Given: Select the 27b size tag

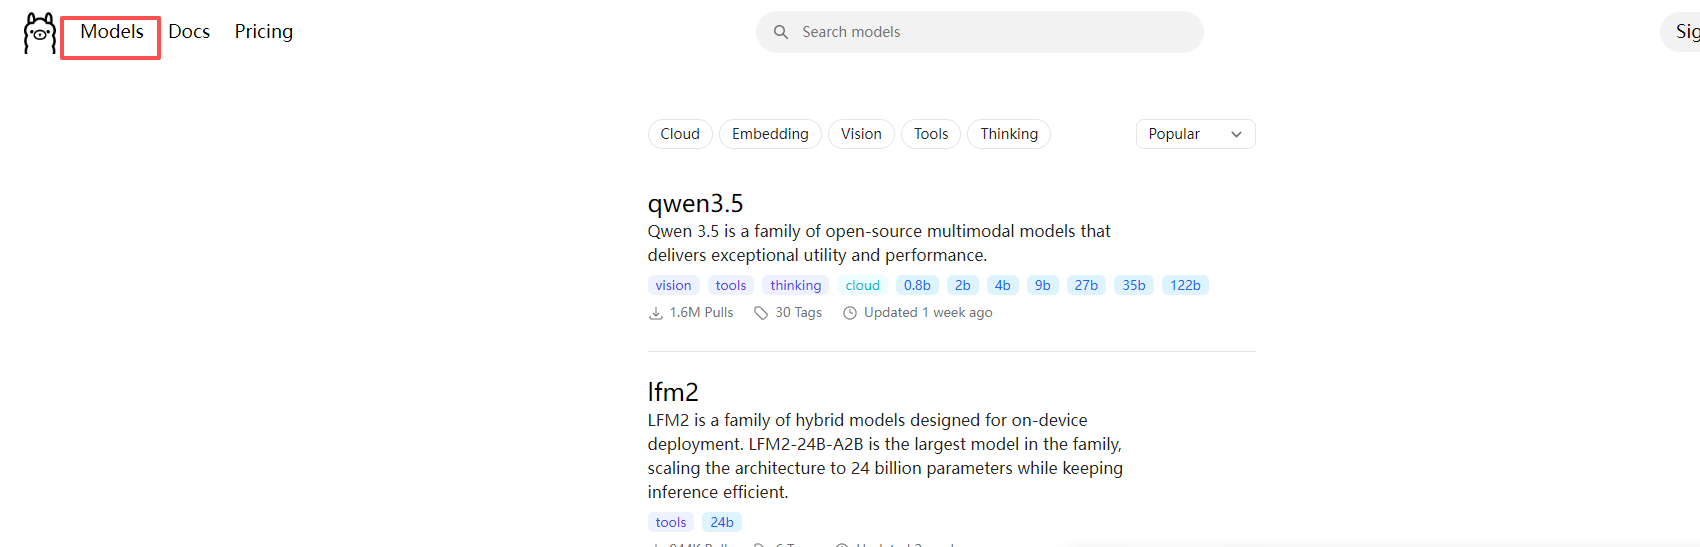Looking at the screenshot, I should (x=1087, y=286).
